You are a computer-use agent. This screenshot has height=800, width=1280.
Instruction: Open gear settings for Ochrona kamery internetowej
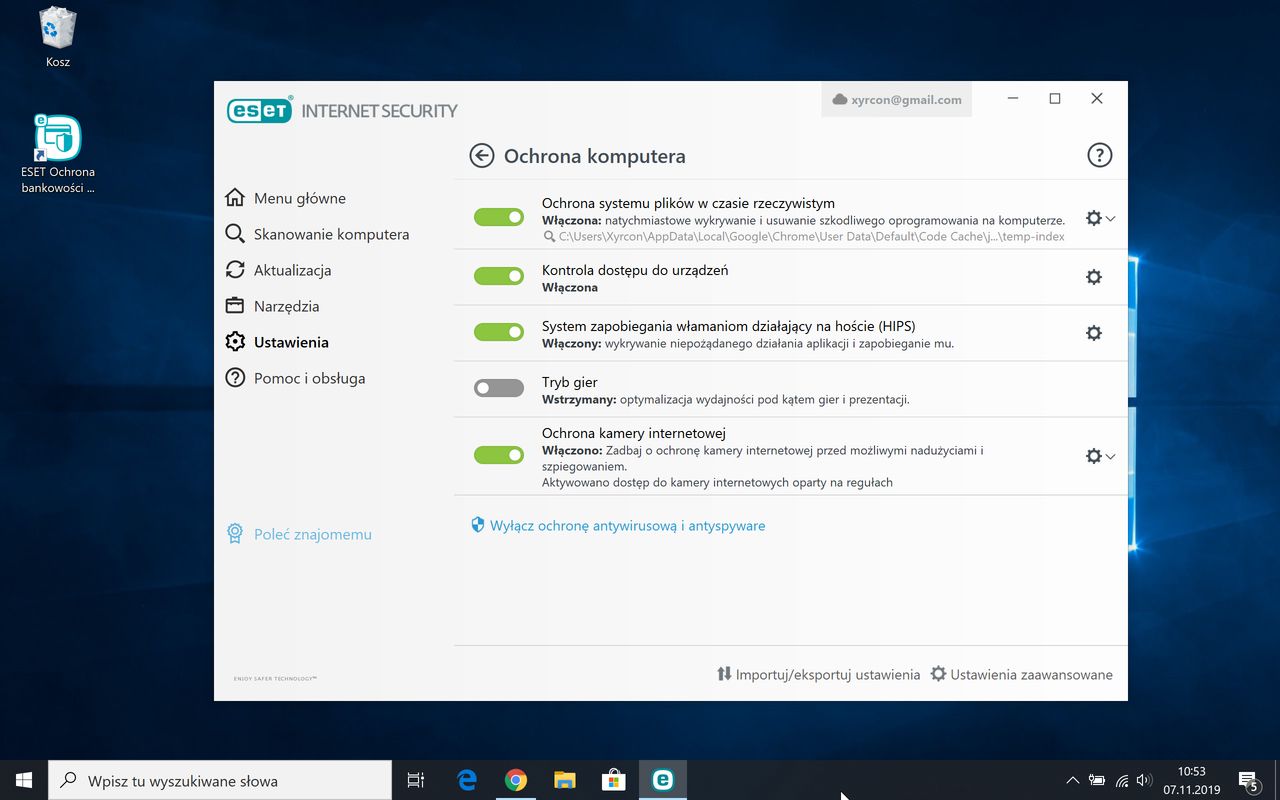click(1094, 456)
